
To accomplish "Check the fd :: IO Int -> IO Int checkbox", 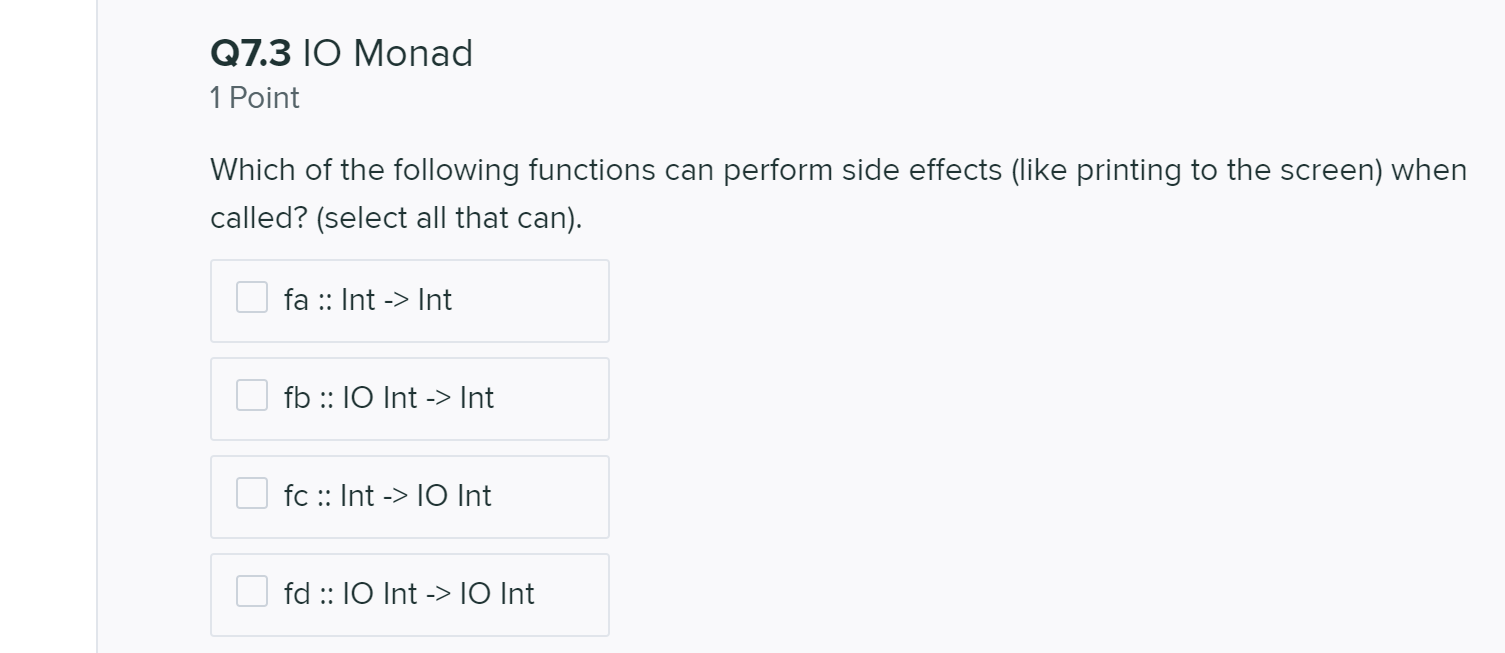I will (x=250, y=590).
